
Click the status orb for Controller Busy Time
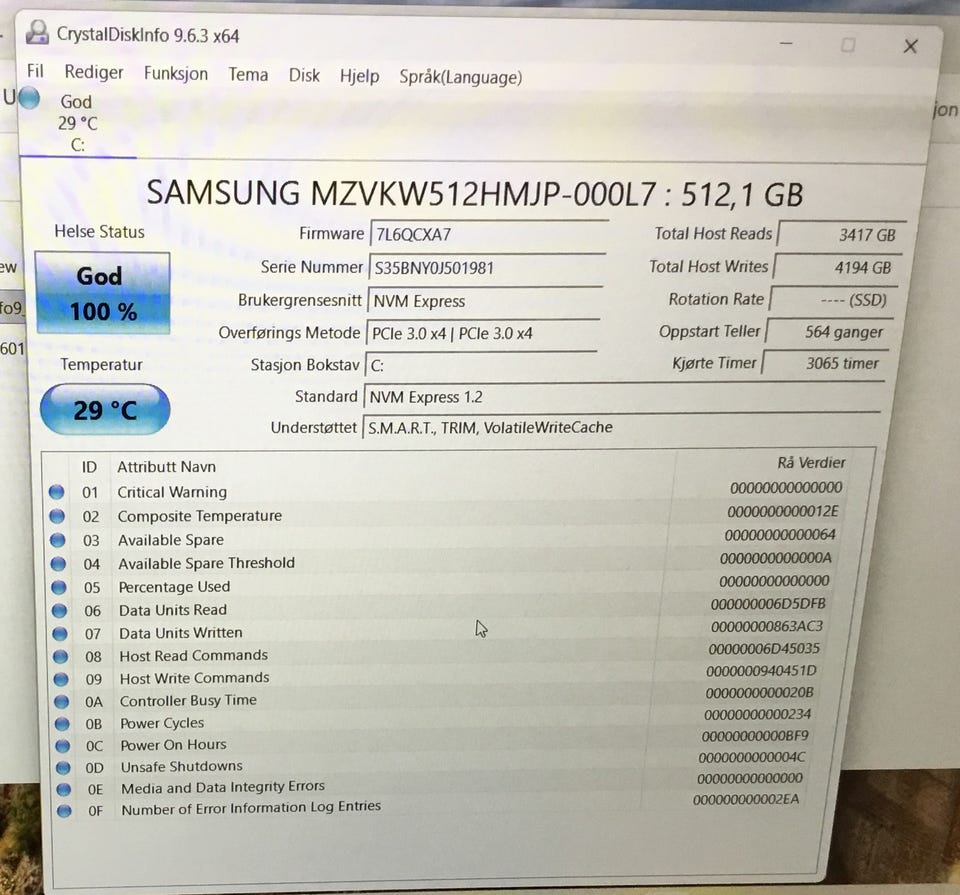point(62,702)
